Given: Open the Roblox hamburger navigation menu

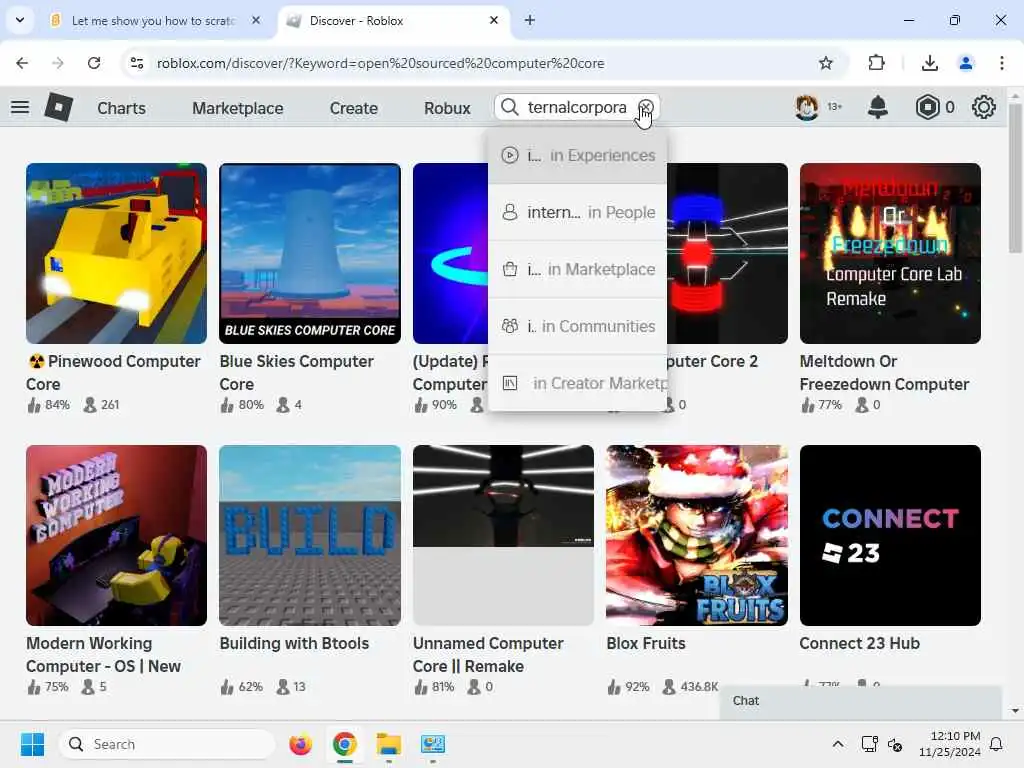Looking at the screenshot, I should tap(20, 107).
